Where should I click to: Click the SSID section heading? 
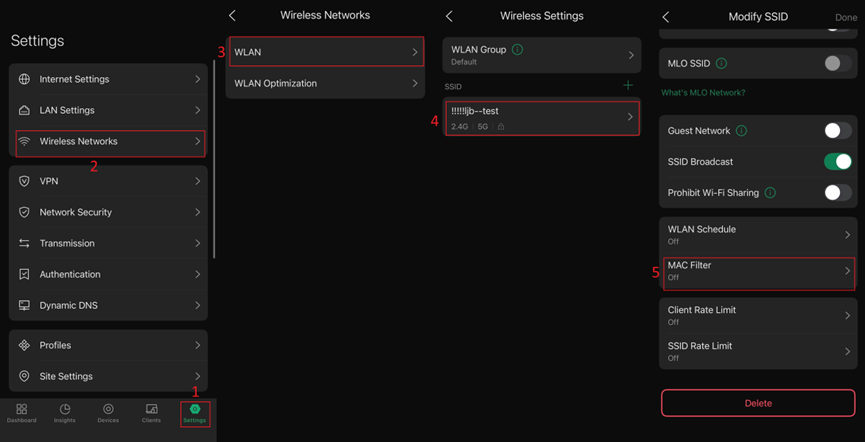(x=453, y=87)
